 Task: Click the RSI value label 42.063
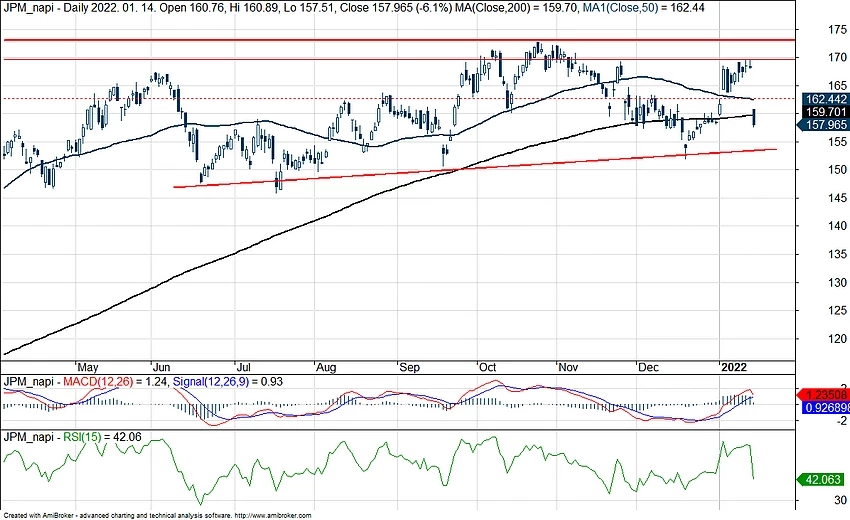point(821,479)
